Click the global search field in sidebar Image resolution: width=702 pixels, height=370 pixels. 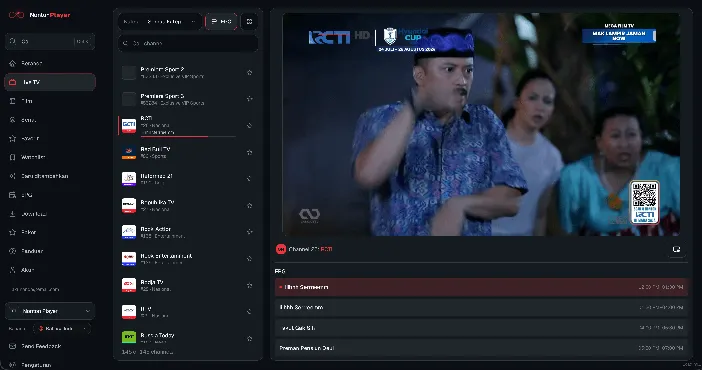tap(50, 41)
